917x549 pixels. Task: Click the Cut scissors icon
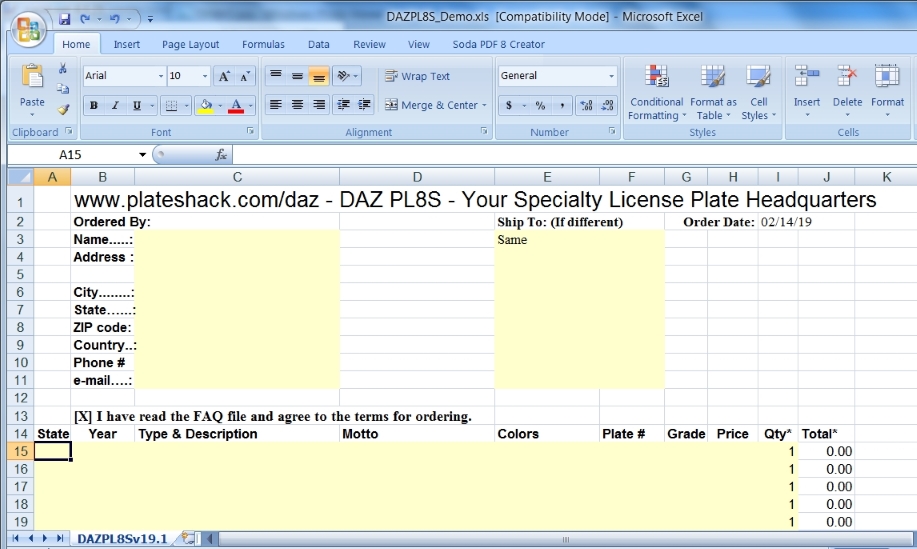63,68
